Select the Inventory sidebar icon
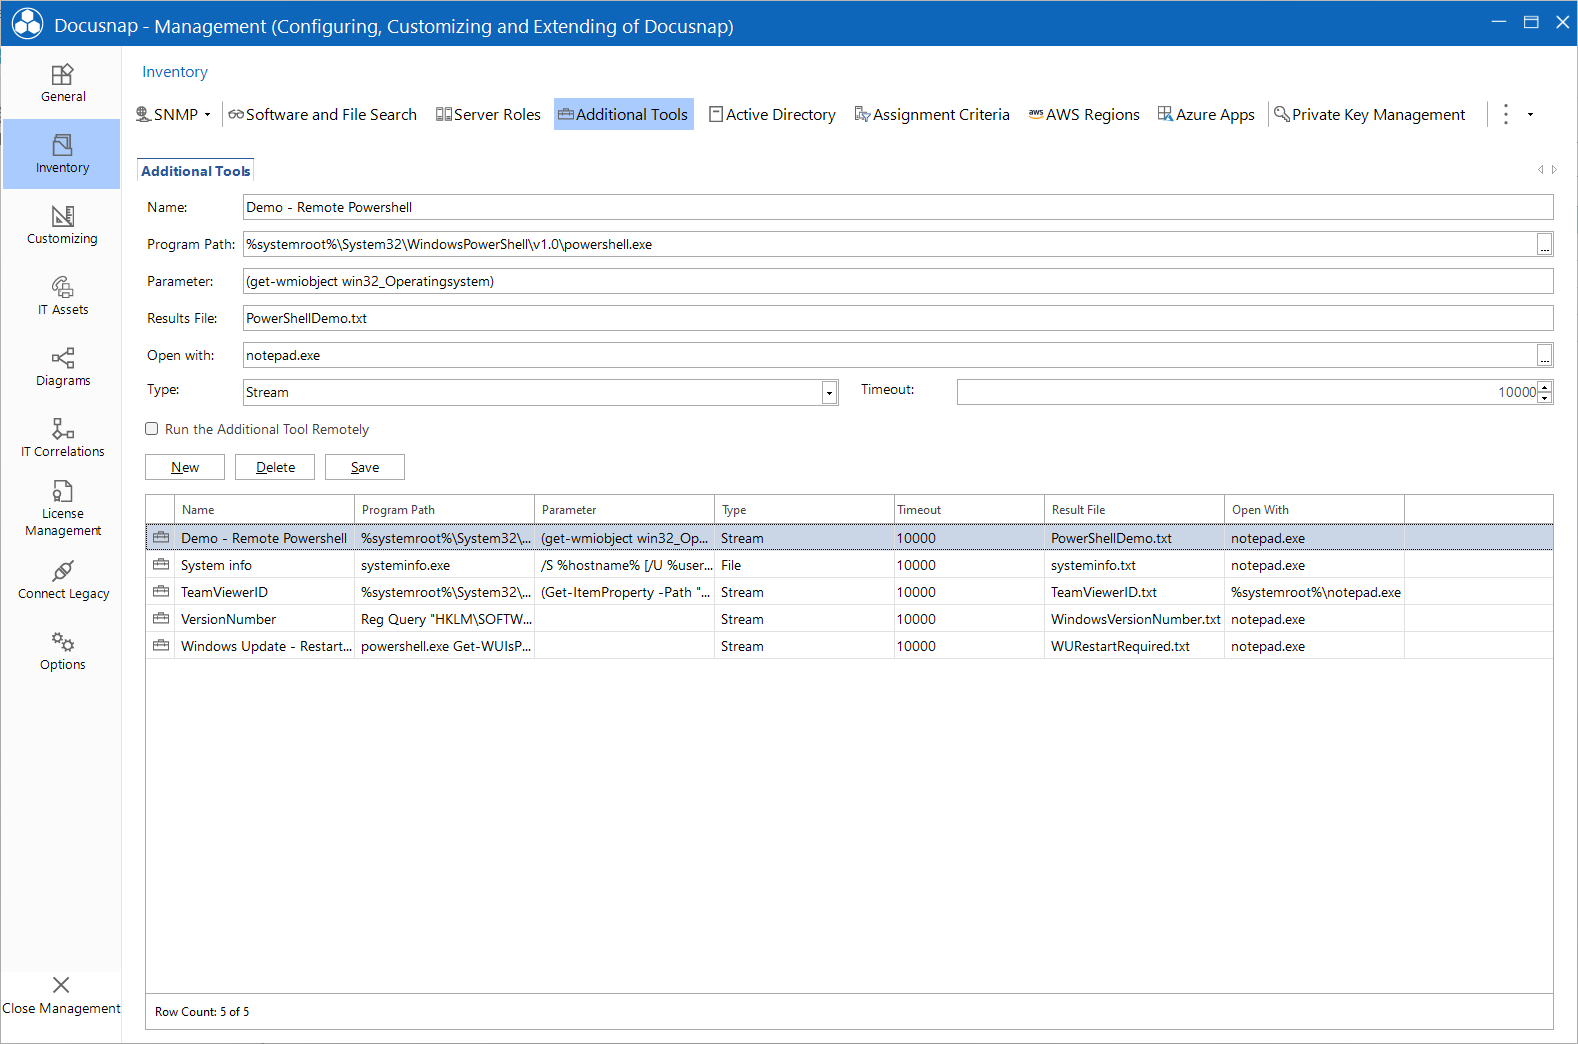The height and width of the screenshot is (1044, 1578). tap(62, 145)
